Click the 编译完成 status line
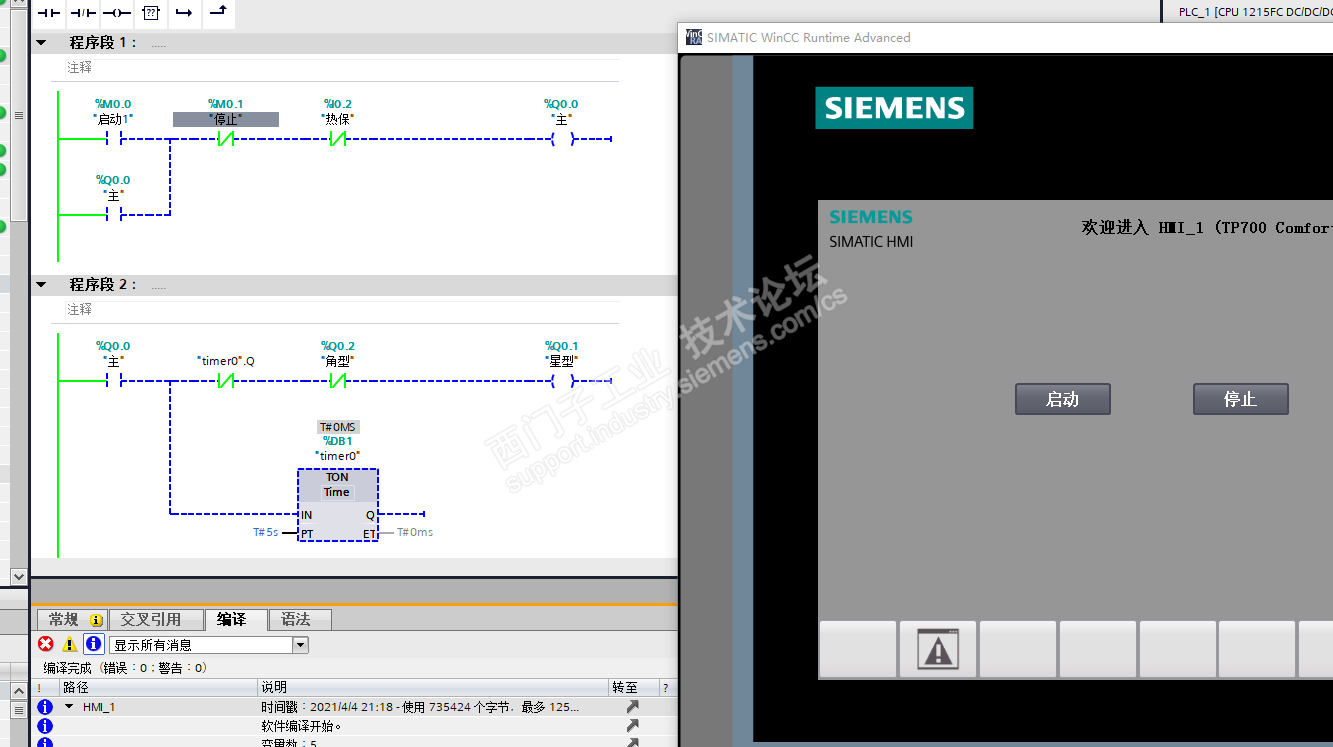 point(125,667)
